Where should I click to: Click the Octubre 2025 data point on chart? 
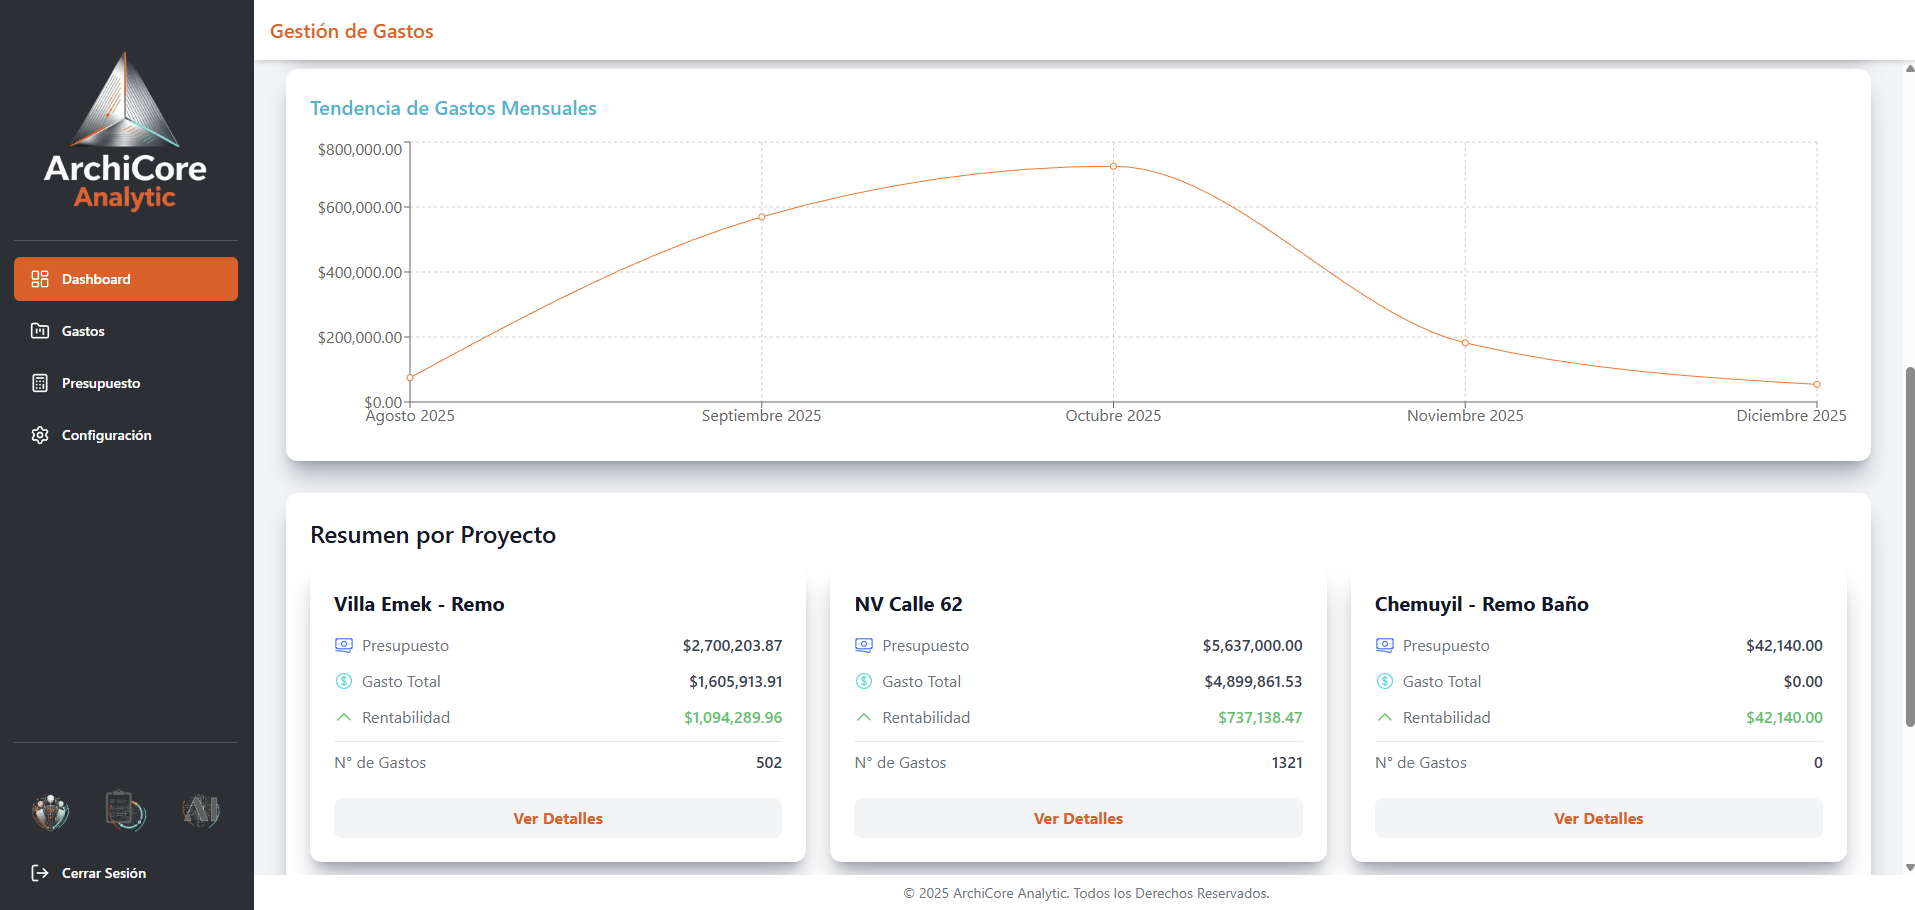click(1113, 166)
